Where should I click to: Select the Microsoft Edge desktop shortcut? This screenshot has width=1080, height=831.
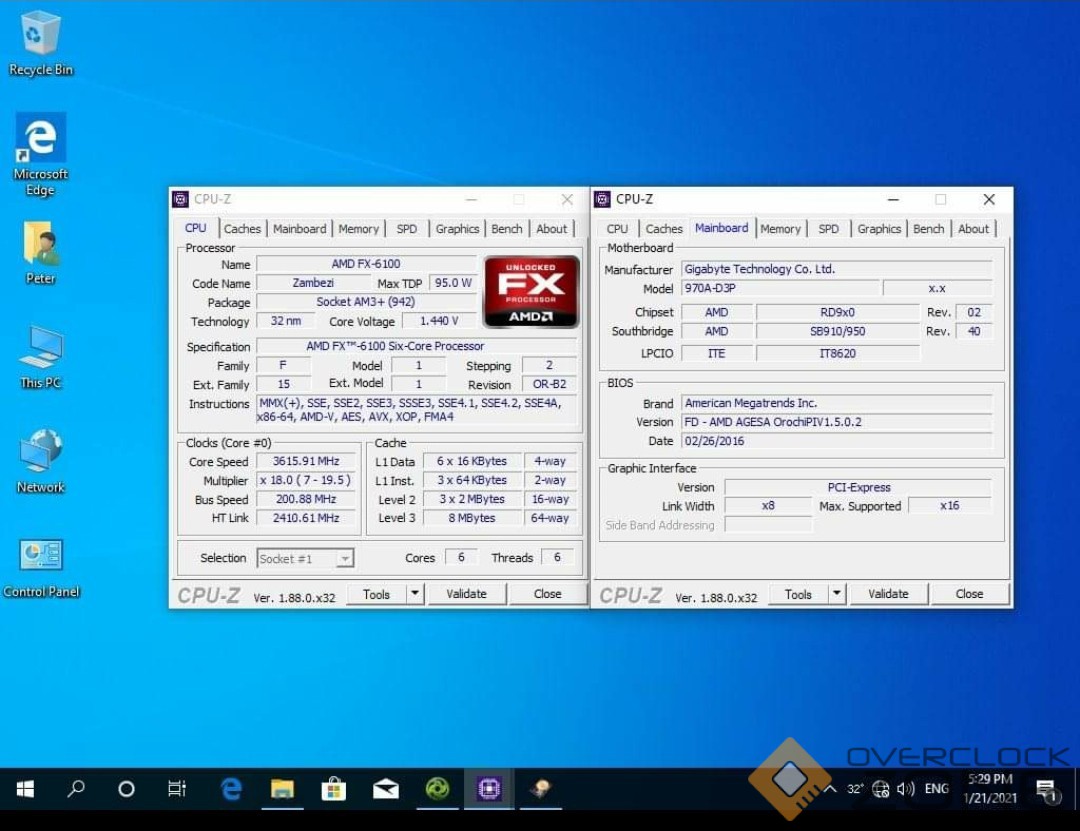(40, 140)
